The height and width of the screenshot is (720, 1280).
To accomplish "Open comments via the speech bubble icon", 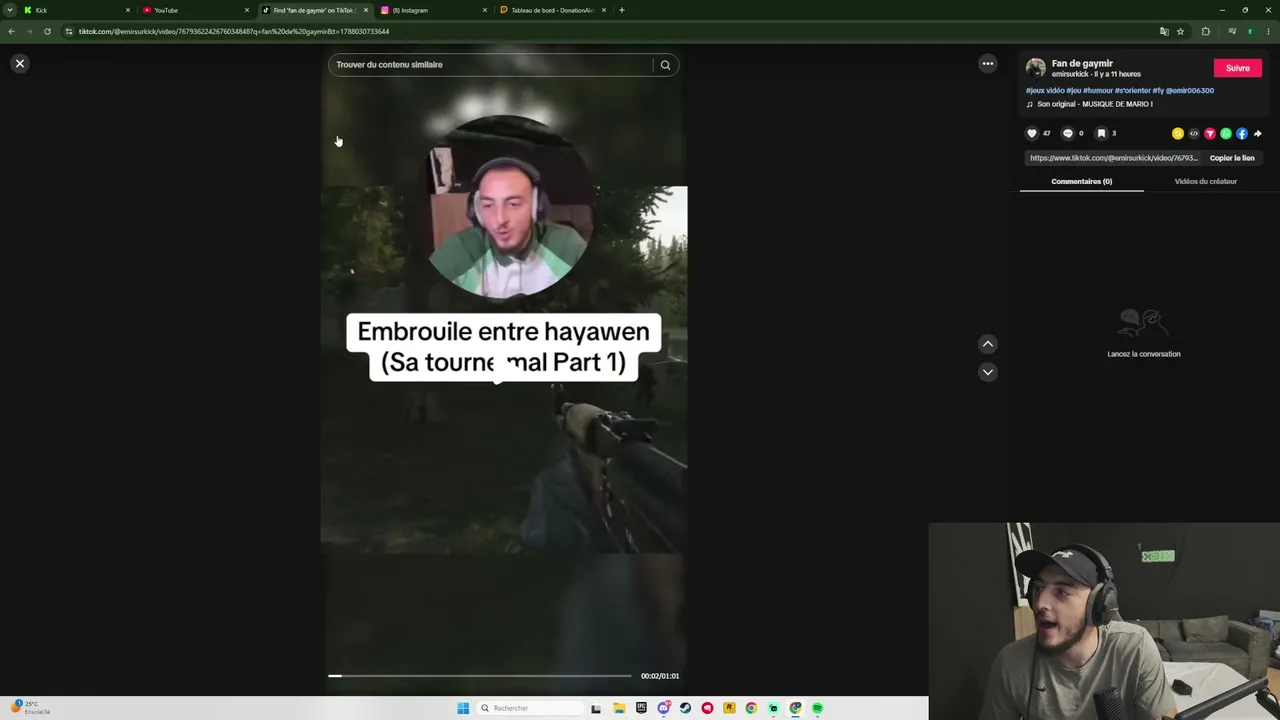I will 1067,133.
